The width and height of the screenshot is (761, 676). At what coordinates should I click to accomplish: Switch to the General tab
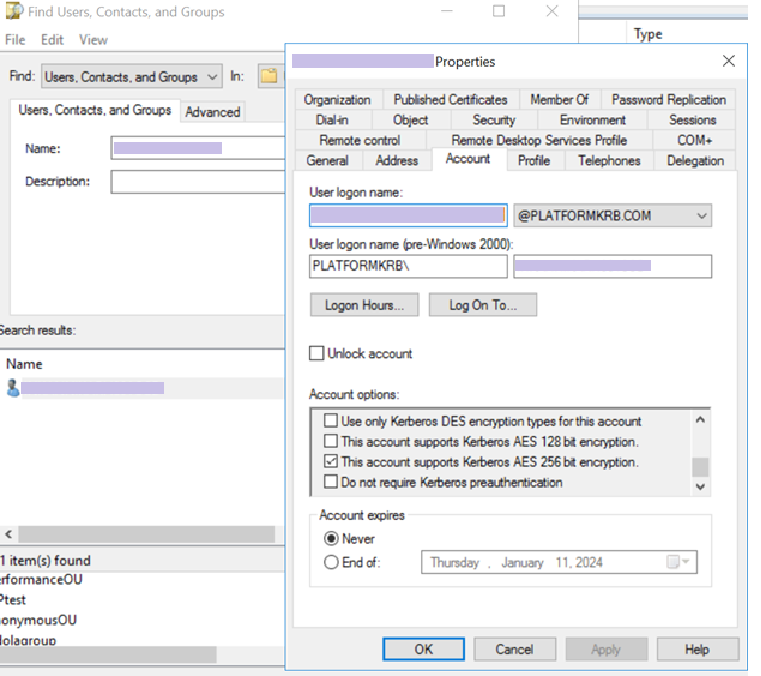pyautogui.click(x=328, y=161)
